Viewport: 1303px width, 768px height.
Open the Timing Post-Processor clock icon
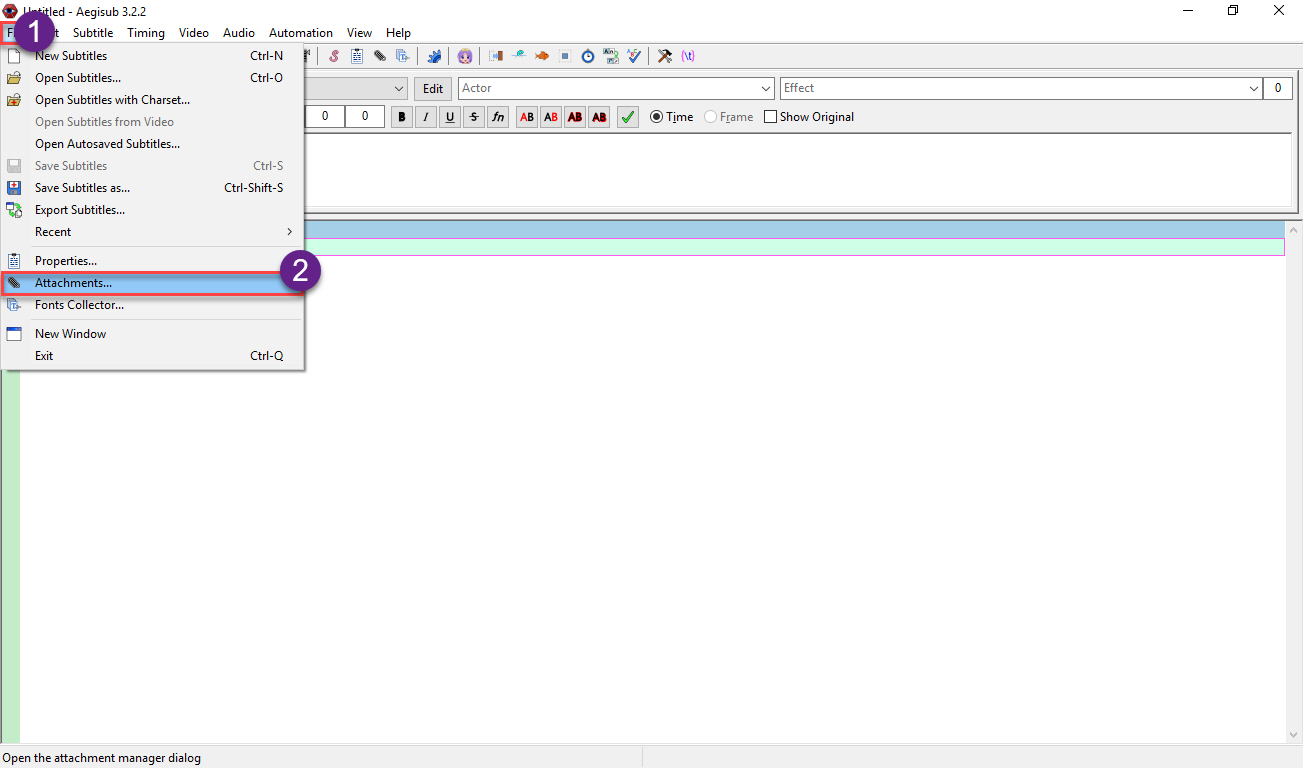point(588,56)
